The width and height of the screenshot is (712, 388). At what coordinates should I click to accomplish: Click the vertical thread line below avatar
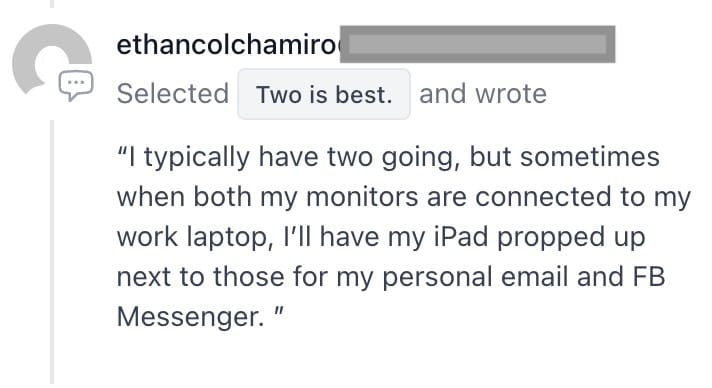click(52, 252)
